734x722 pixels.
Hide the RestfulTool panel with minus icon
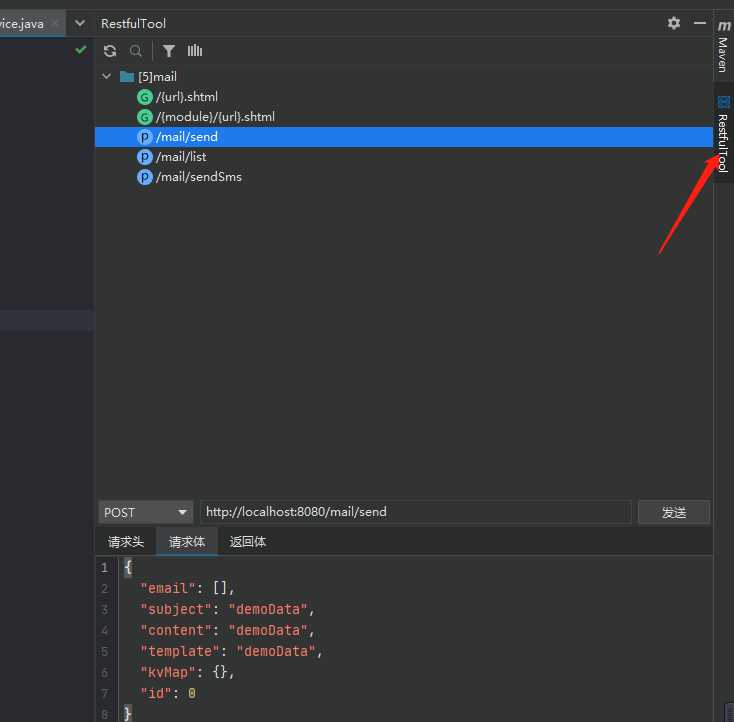point(700,23)
